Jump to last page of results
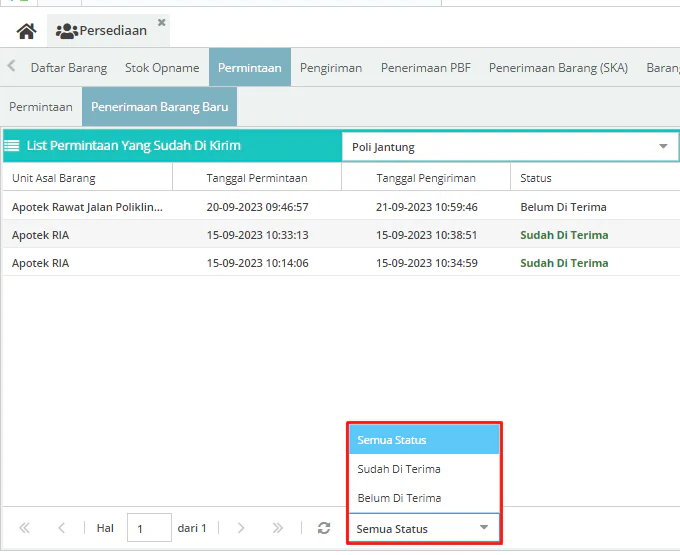 (278, 528)
